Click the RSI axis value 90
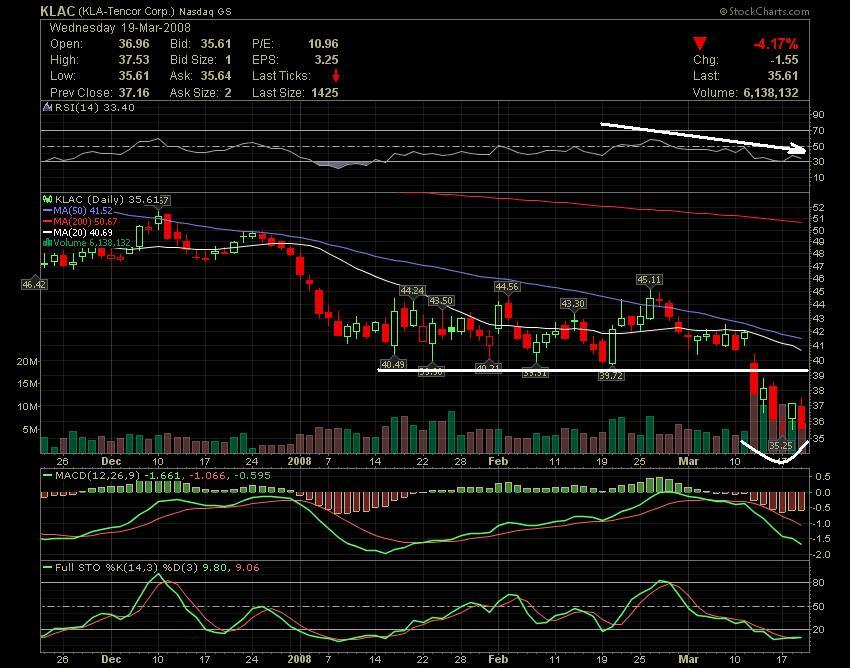Viewport: 850px width, 668px height. pos(818,114)
